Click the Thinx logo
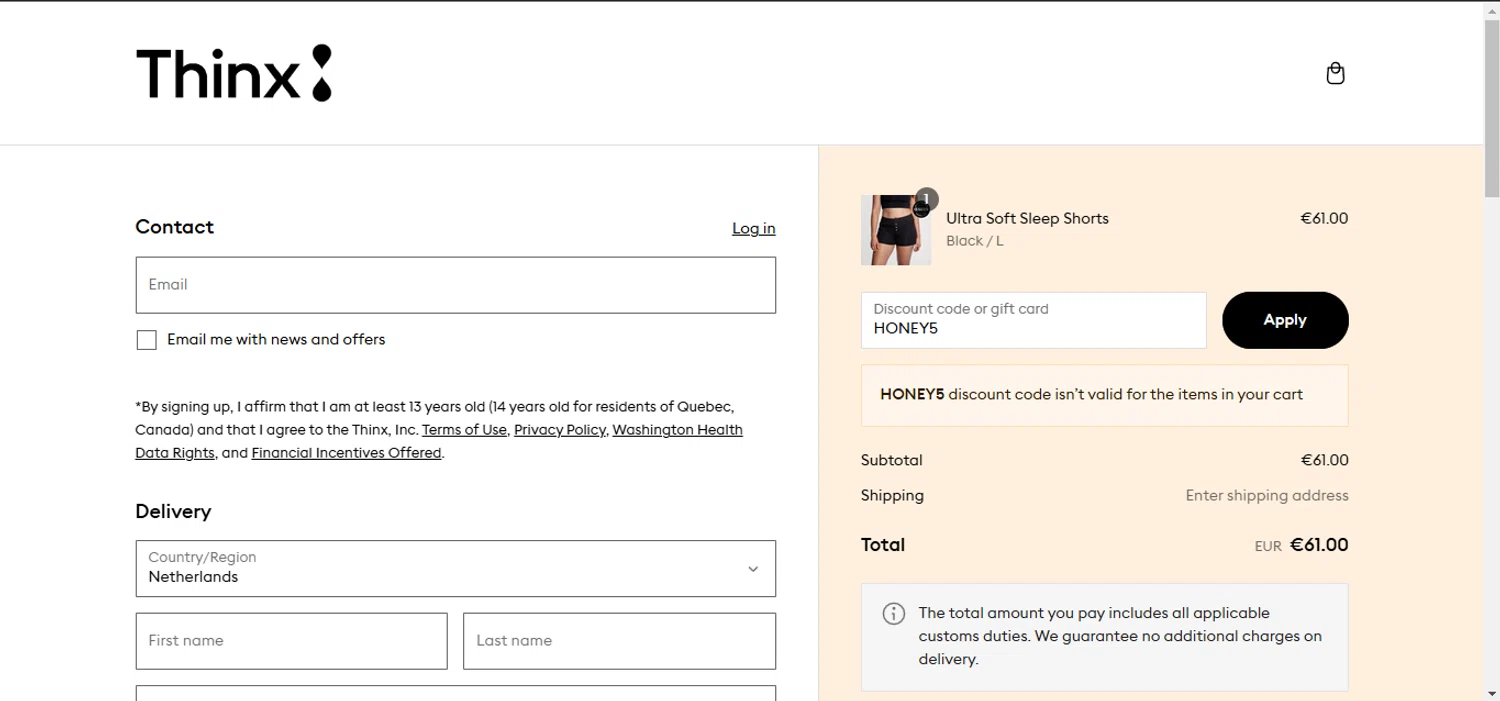The width and height of the screenshot is (1500, 701). [x=233, y=73]
